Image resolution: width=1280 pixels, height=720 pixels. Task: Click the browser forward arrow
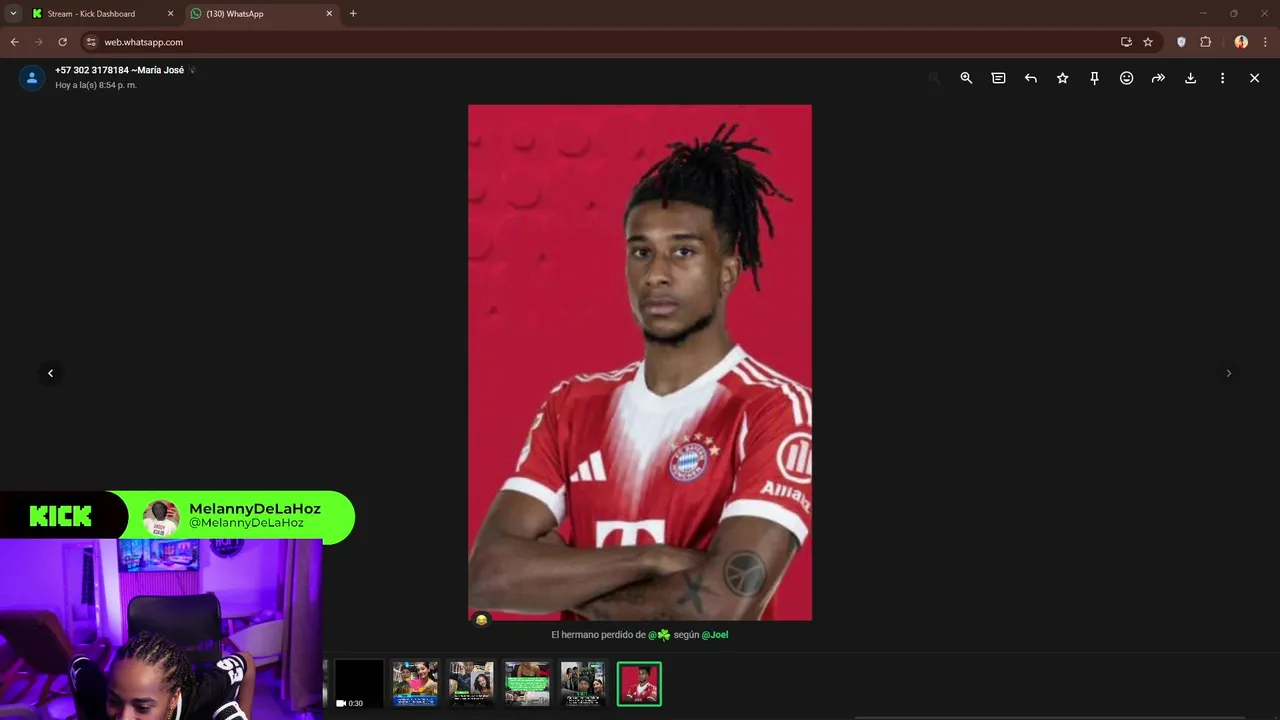pyautogui.click(x=38, y=42)
